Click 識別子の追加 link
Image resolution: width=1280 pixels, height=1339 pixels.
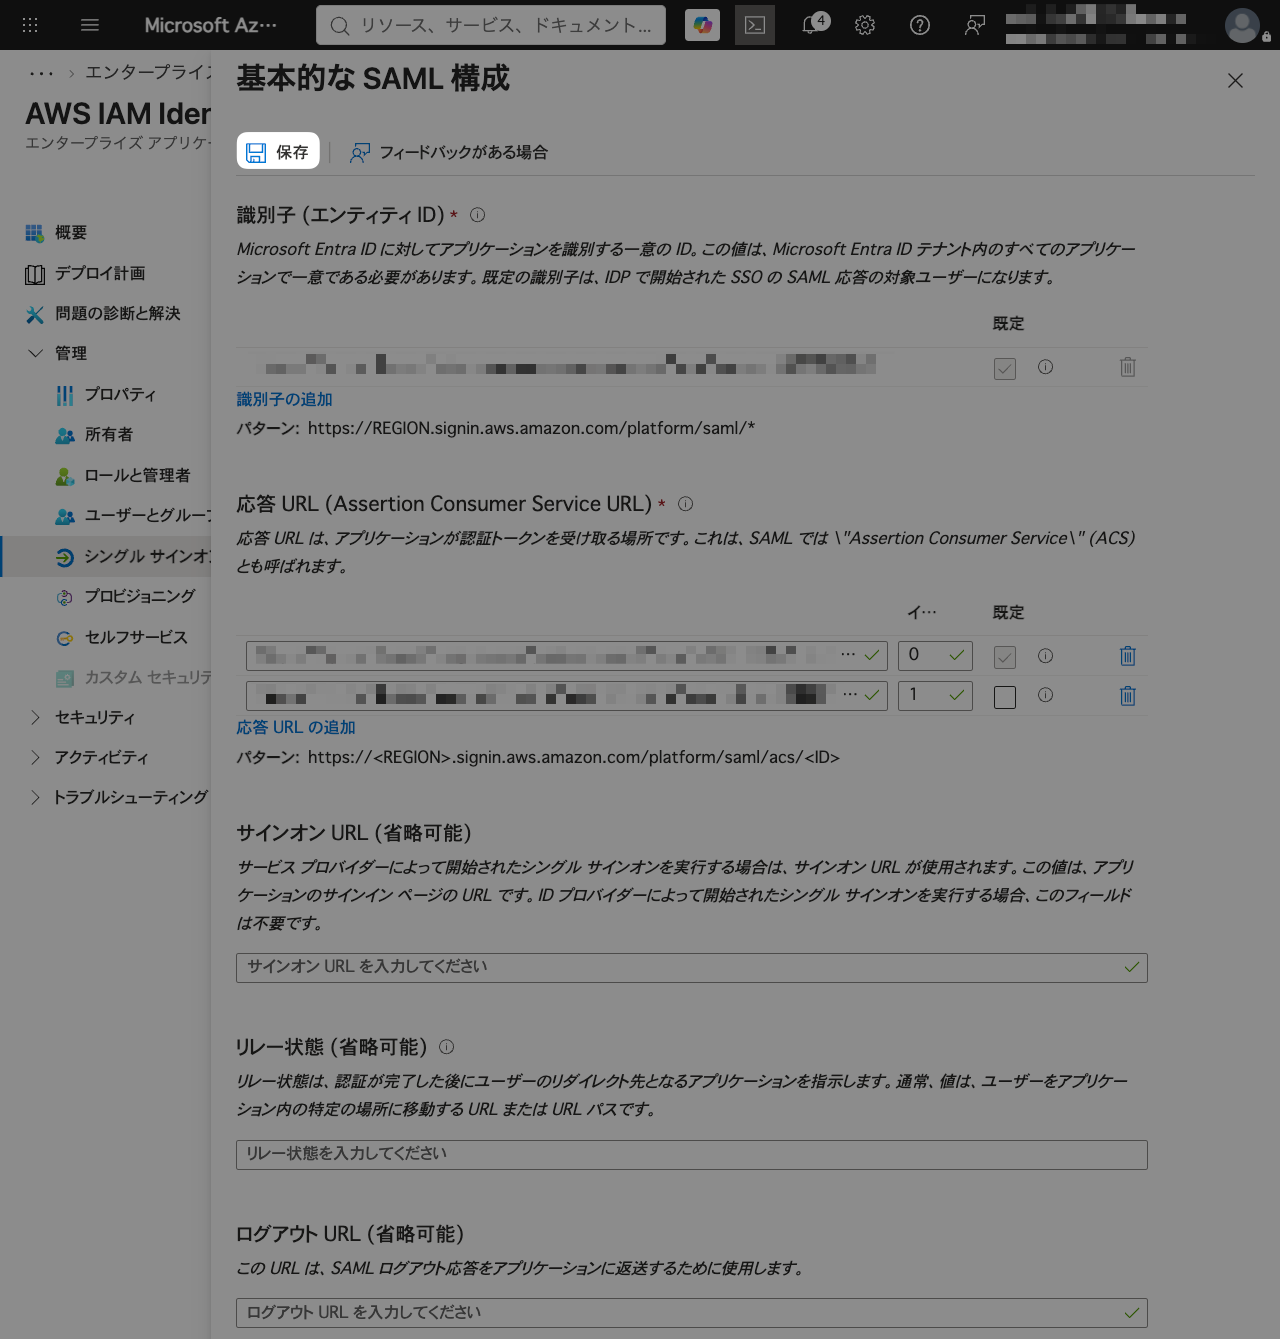[284, 399]
